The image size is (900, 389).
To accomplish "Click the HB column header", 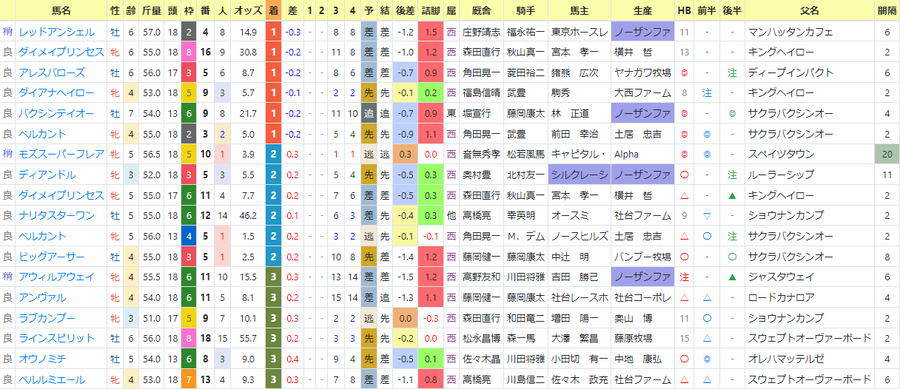I will [684, 11].
